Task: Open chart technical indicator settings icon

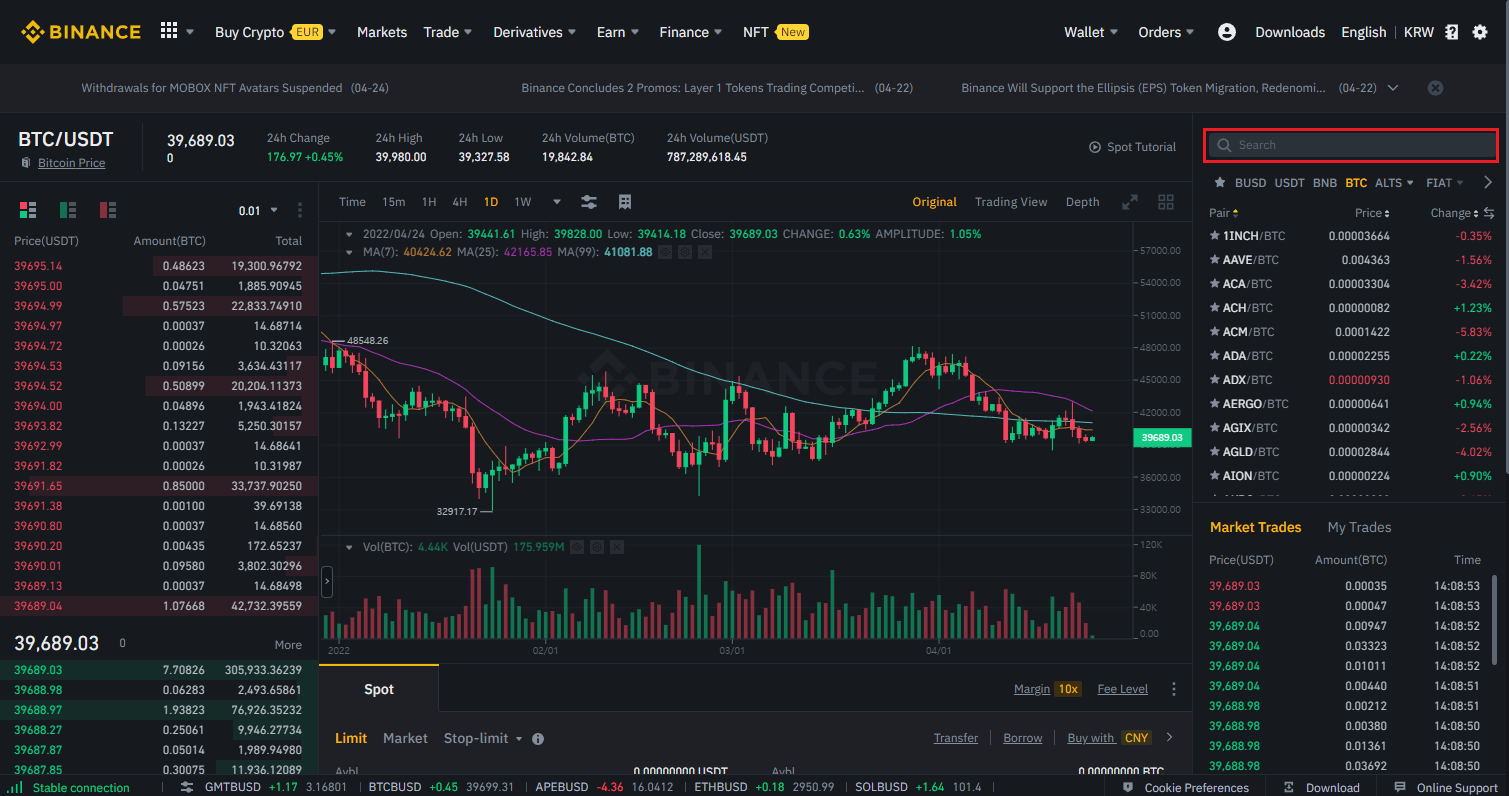Action: (589, 202)
